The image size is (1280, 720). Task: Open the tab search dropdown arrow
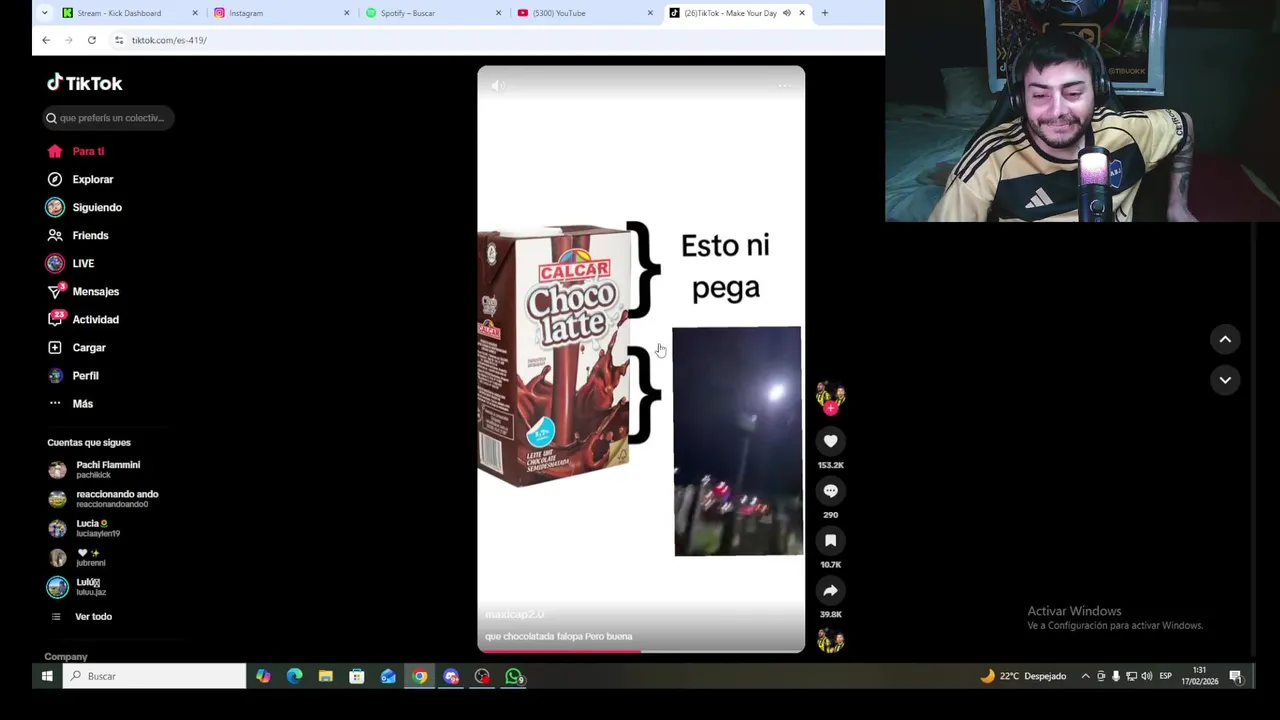[44, 13]
